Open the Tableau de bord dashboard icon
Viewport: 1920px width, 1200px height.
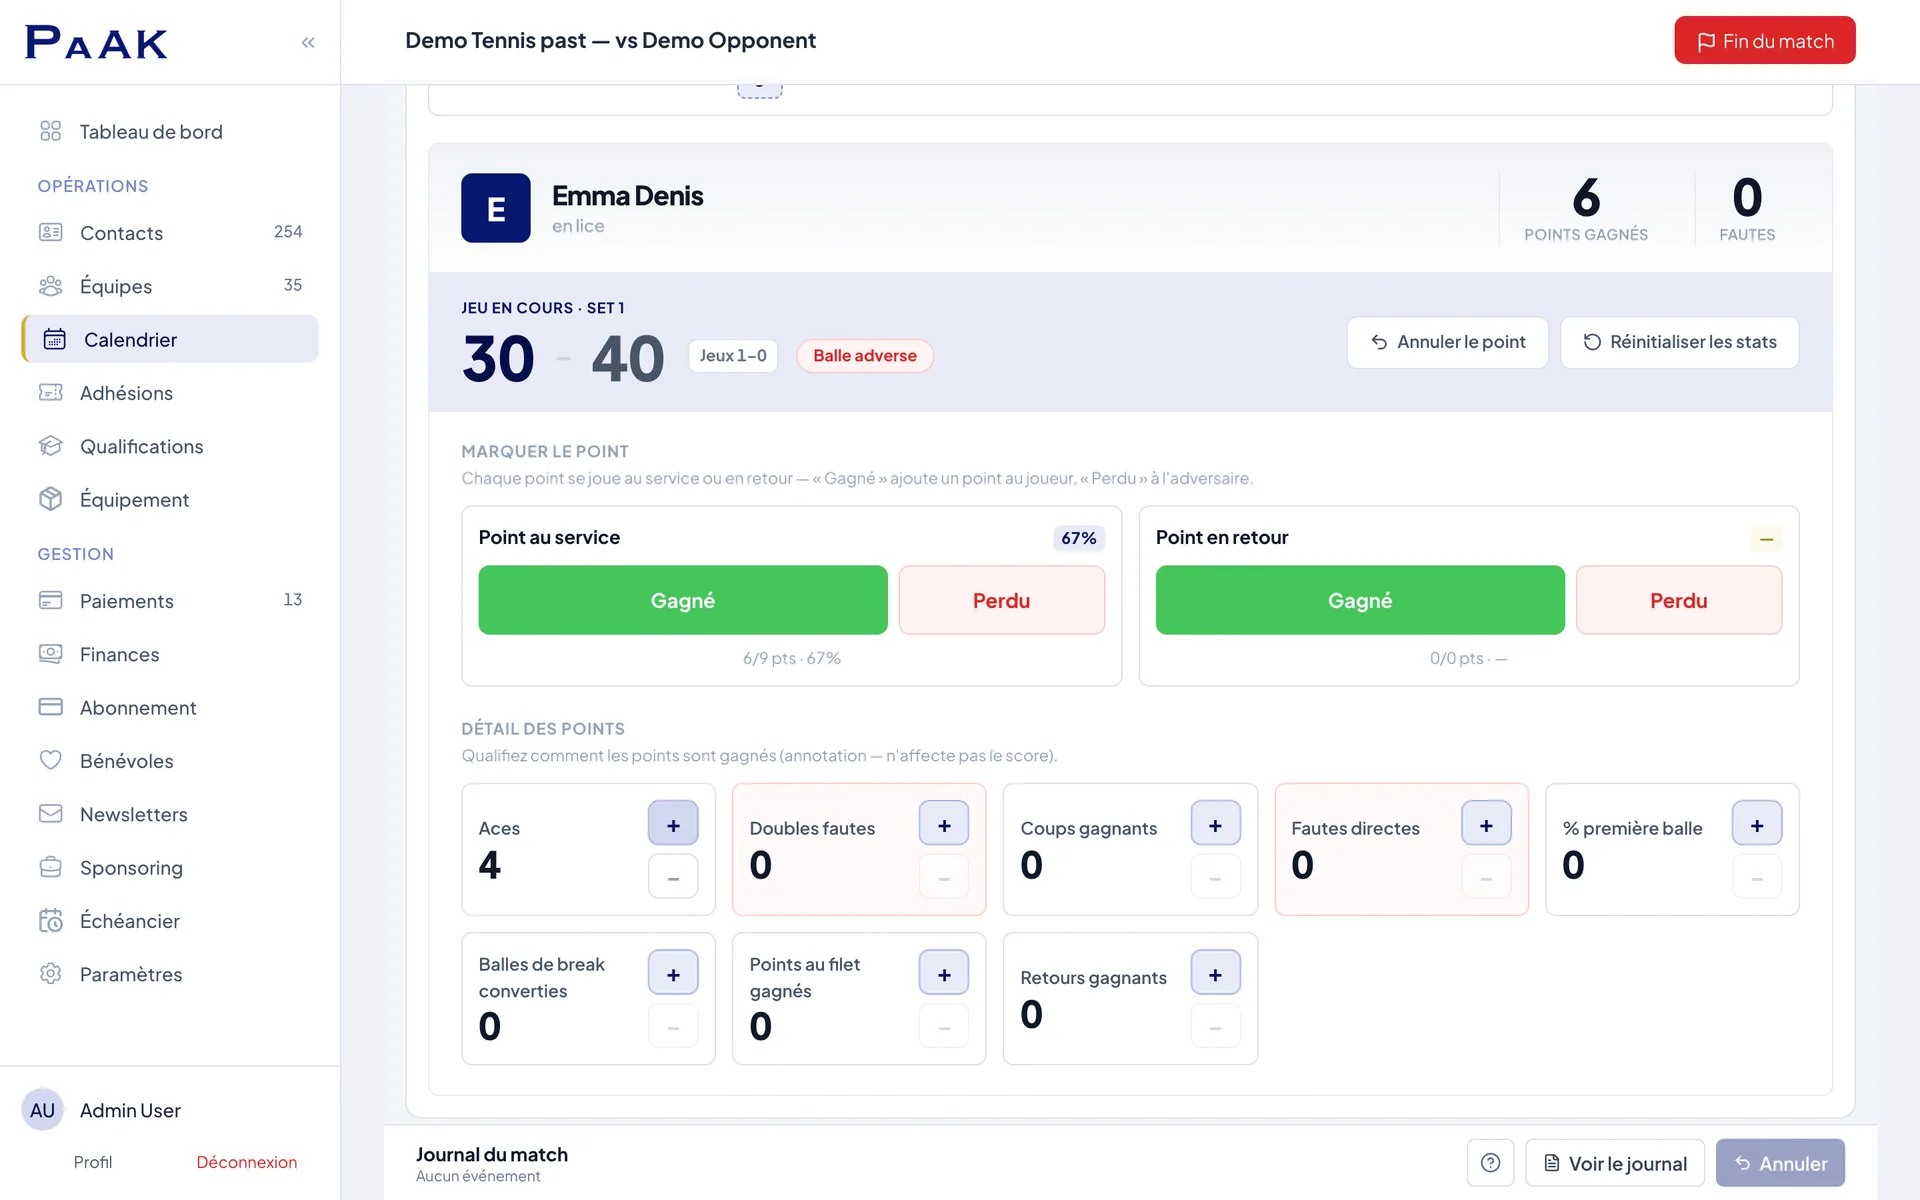pos(50,131)
